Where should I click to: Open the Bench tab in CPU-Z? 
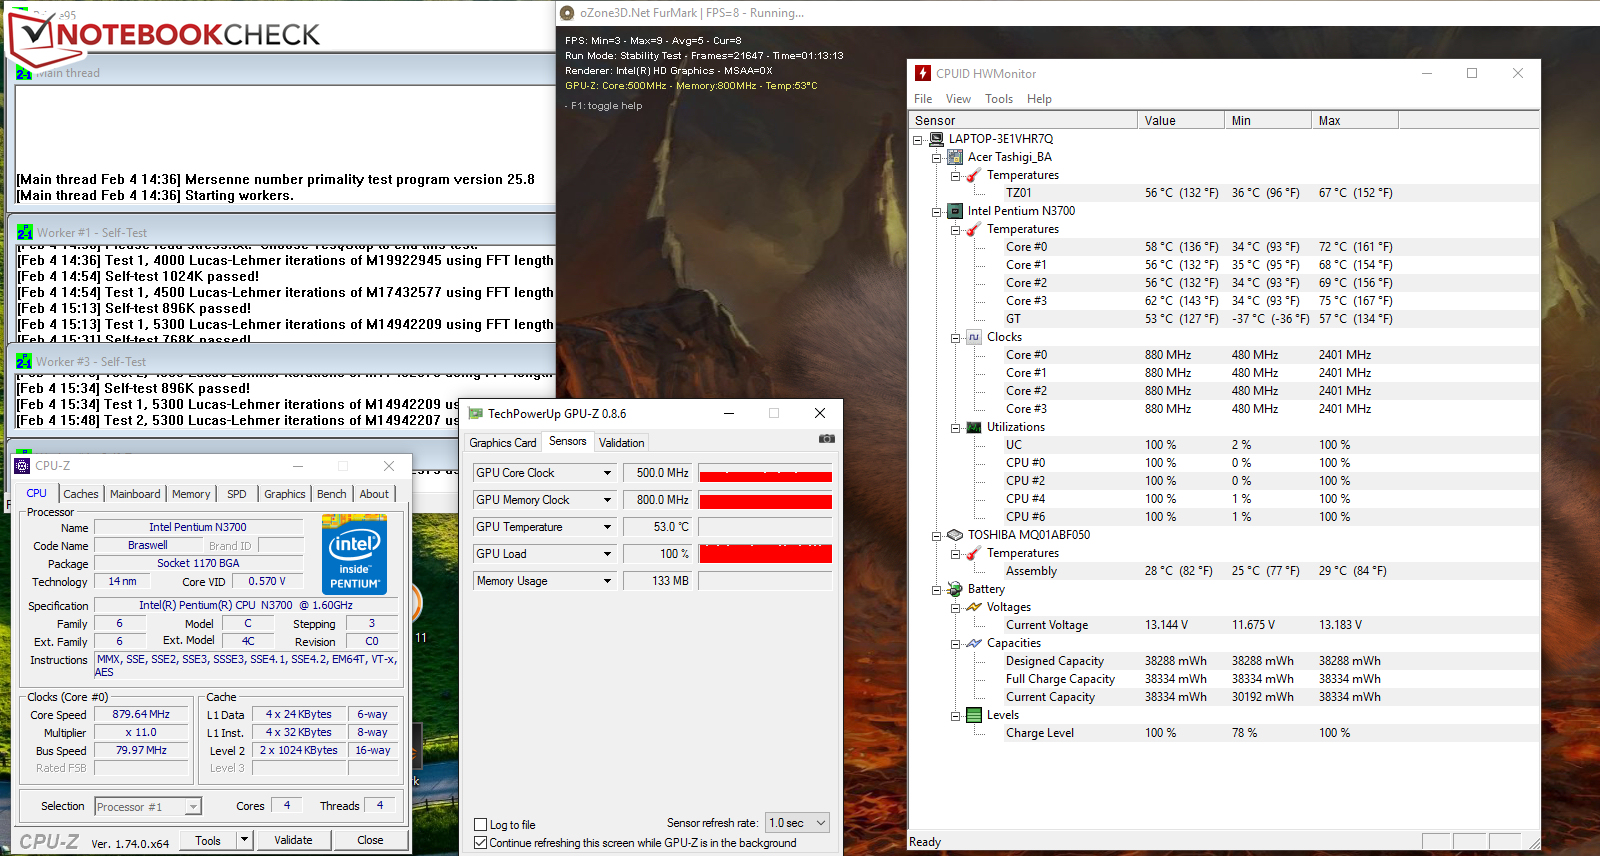[332, 494]
